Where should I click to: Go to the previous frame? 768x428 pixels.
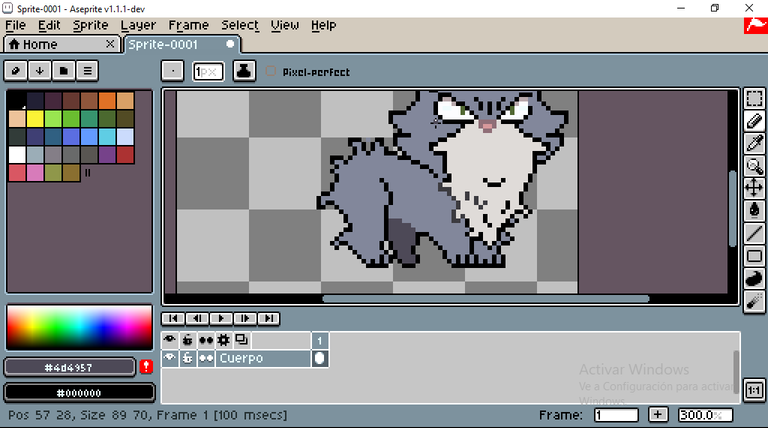point(197,319)
